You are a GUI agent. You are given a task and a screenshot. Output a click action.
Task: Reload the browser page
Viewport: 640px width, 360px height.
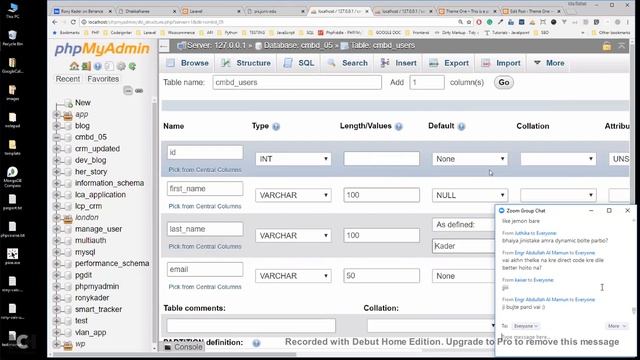point(73,22)
